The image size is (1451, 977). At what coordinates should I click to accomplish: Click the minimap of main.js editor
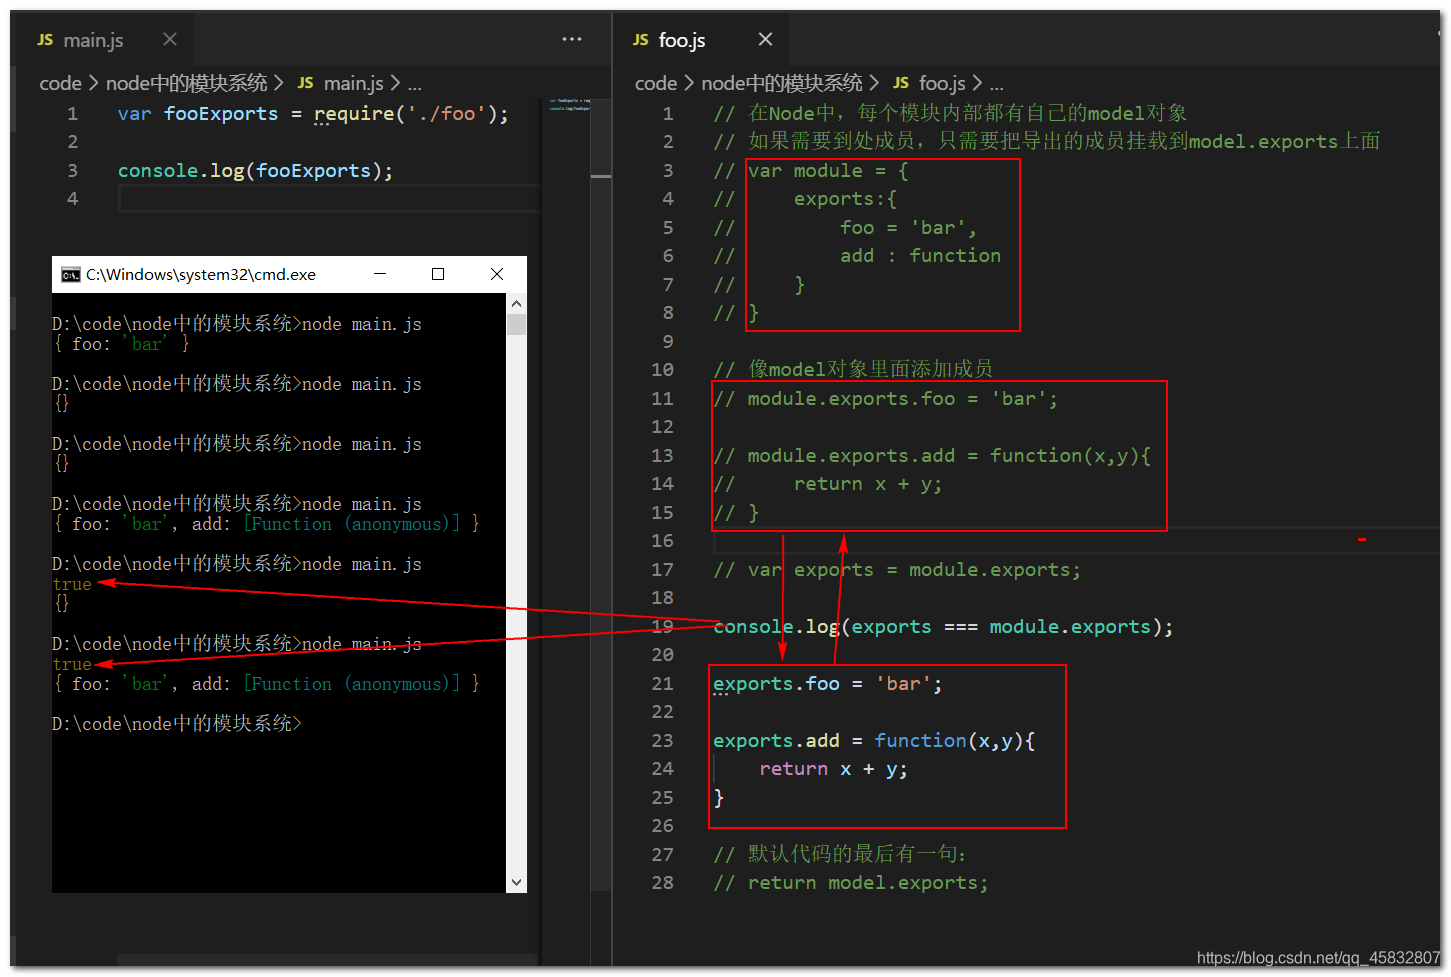tap(570, 105)
